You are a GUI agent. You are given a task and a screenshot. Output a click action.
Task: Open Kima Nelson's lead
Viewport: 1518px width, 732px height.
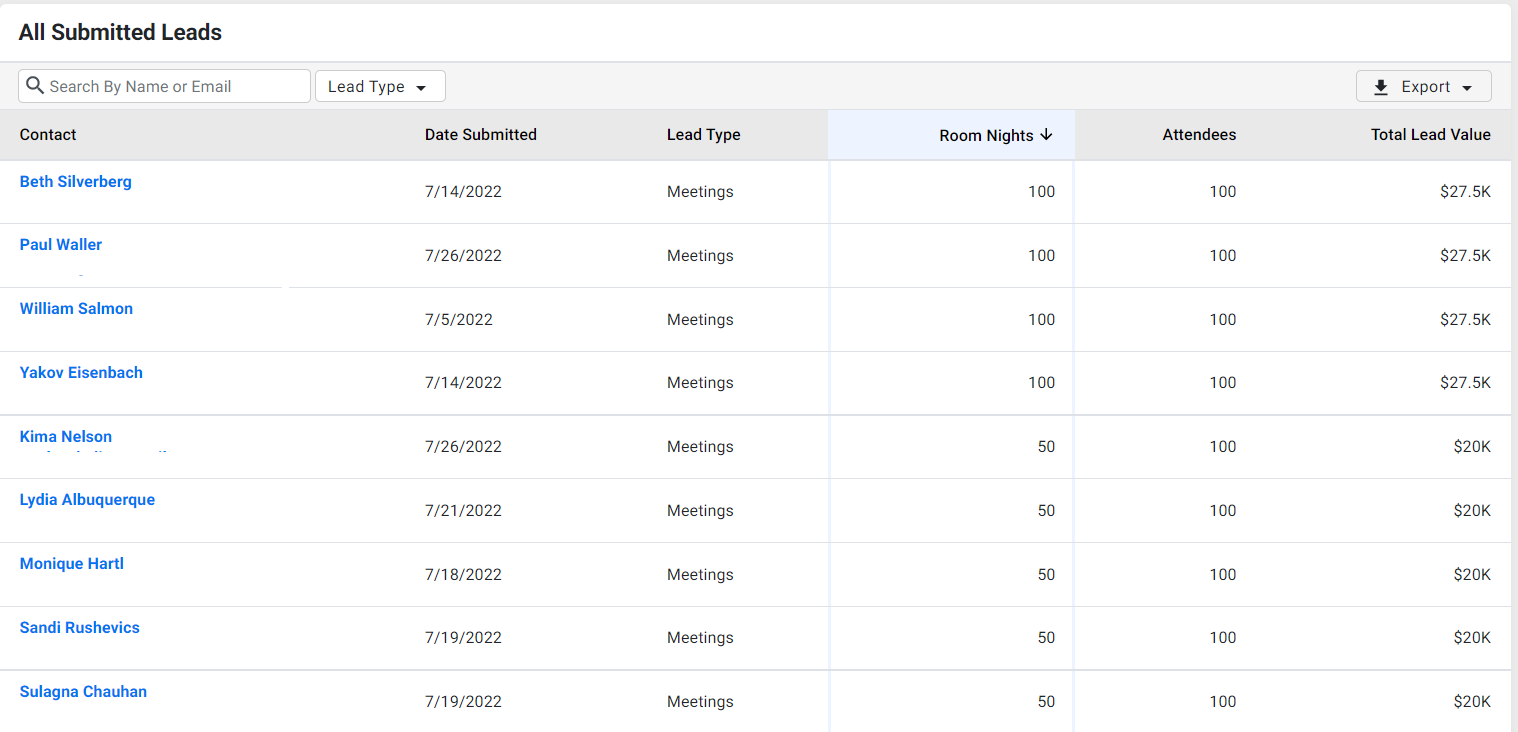[x=66, y=437]
